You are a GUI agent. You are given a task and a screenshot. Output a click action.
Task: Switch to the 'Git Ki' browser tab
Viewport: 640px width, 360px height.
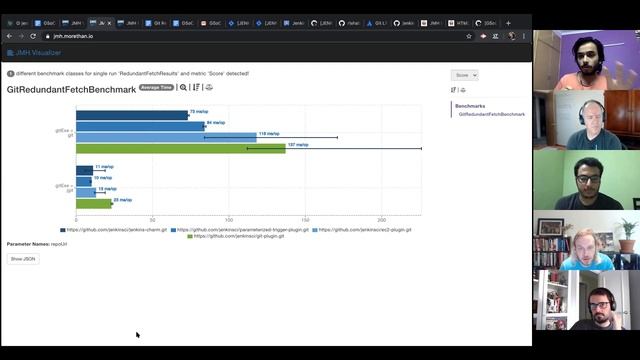coord(156,23)
